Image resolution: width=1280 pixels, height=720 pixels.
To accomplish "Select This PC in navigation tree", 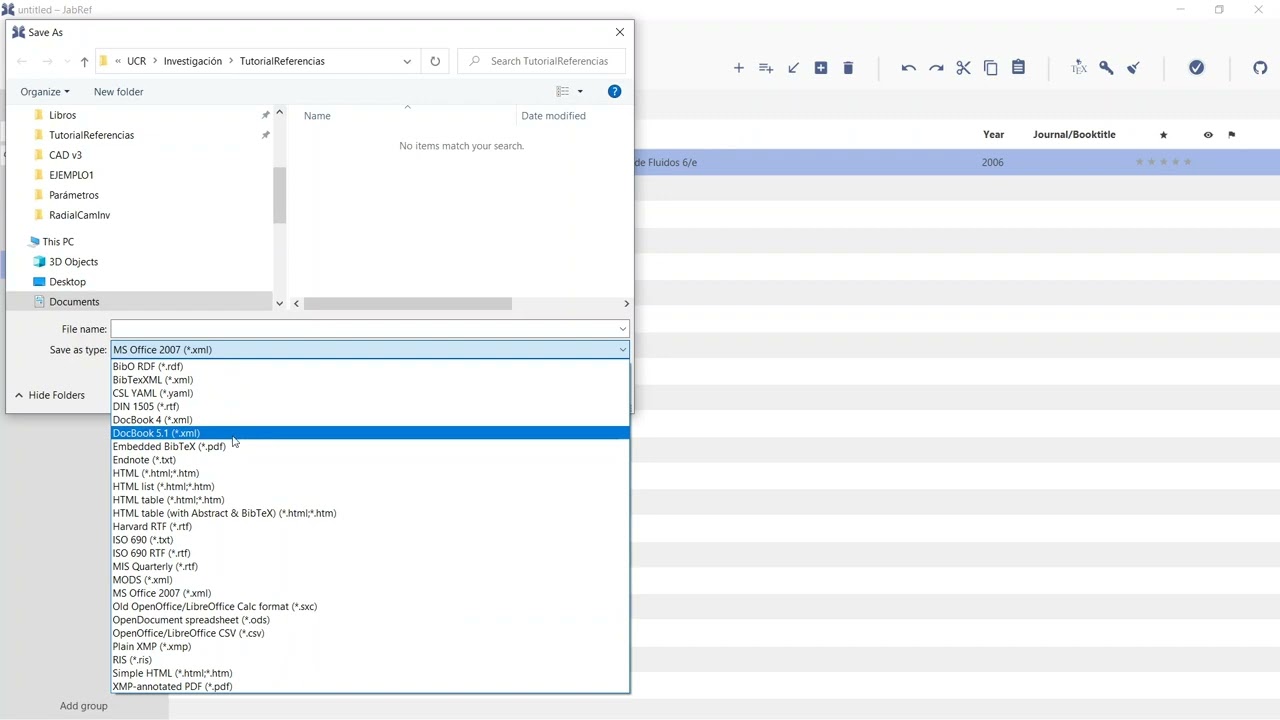I will tap(58, 242).
